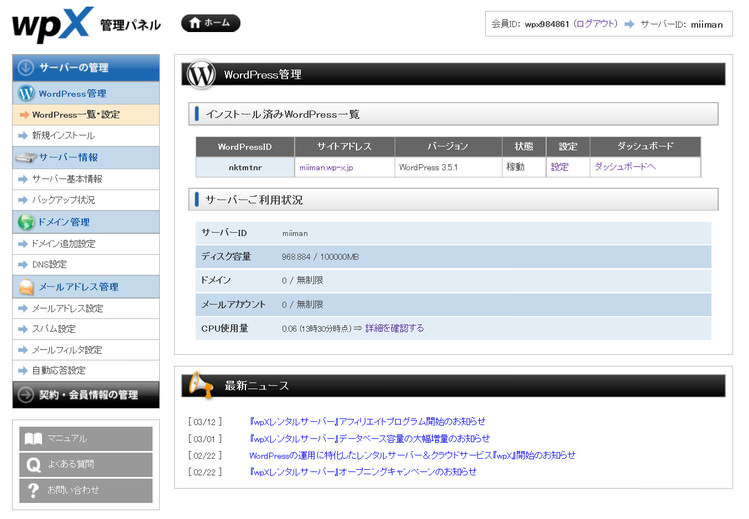Click the envelope icon beside メールアドレス管理

pyautogui.click(x=26, y=286)
